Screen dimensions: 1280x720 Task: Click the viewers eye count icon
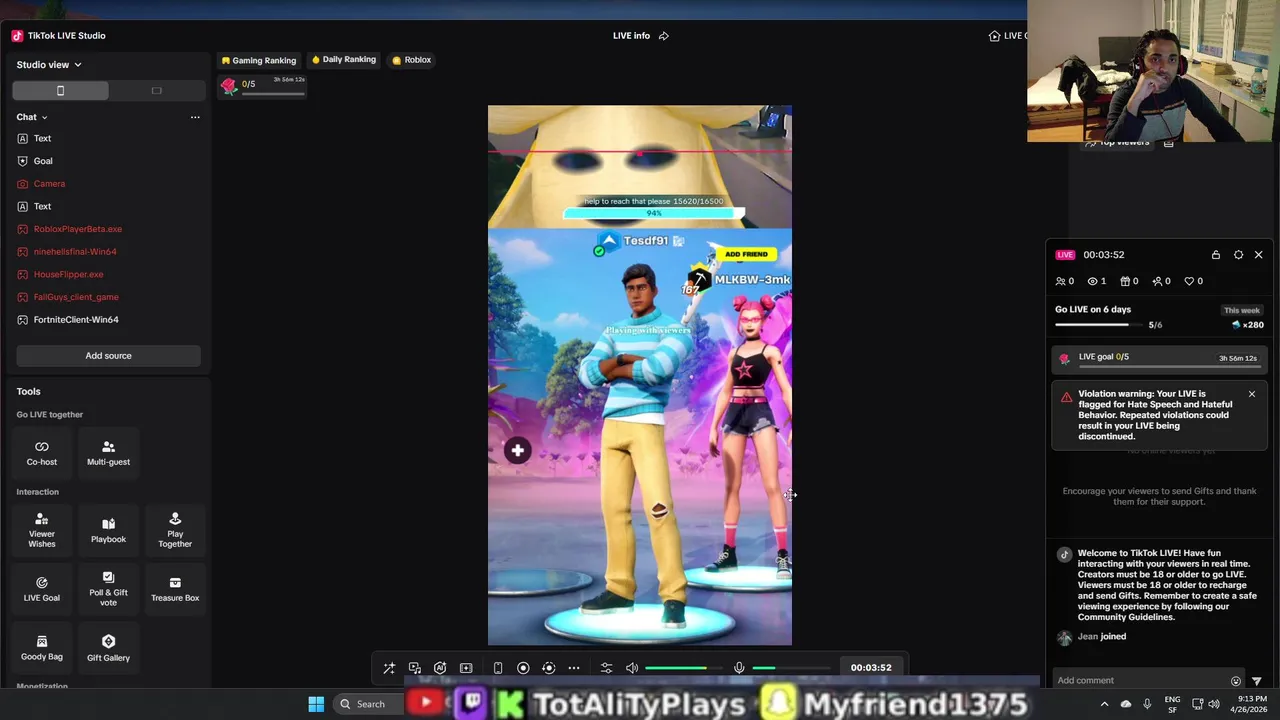pos(1093,282)
